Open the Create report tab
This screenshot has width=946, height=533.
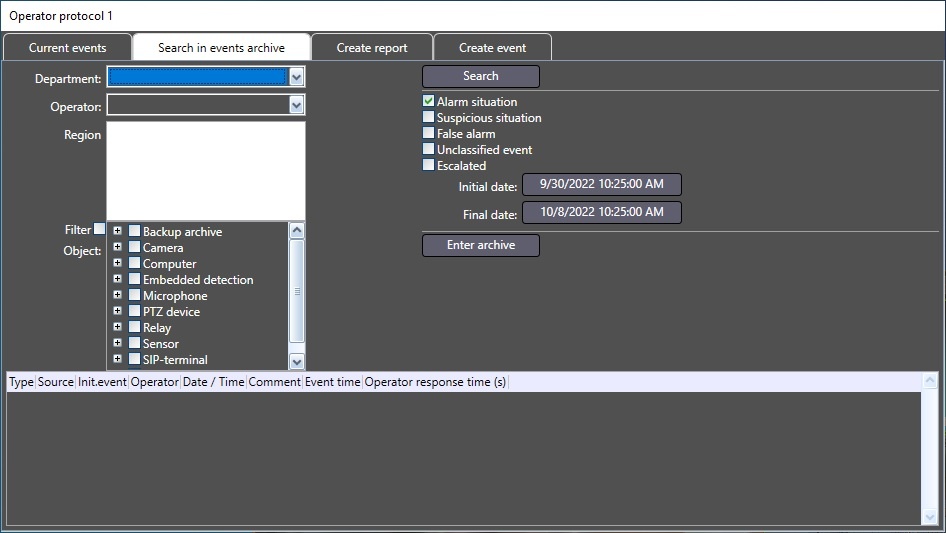pos(372,47)
